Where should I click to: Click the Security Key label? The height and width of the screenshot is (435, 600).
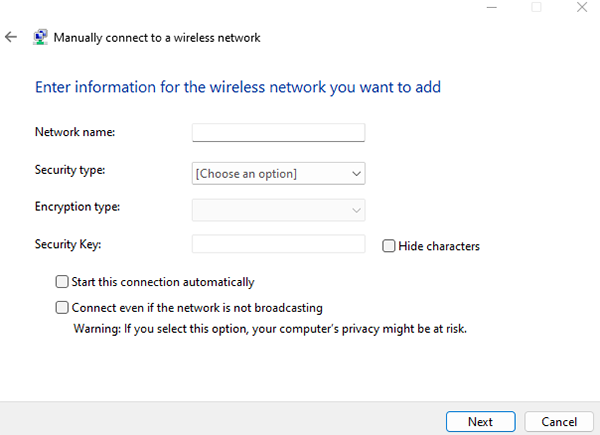68,244
